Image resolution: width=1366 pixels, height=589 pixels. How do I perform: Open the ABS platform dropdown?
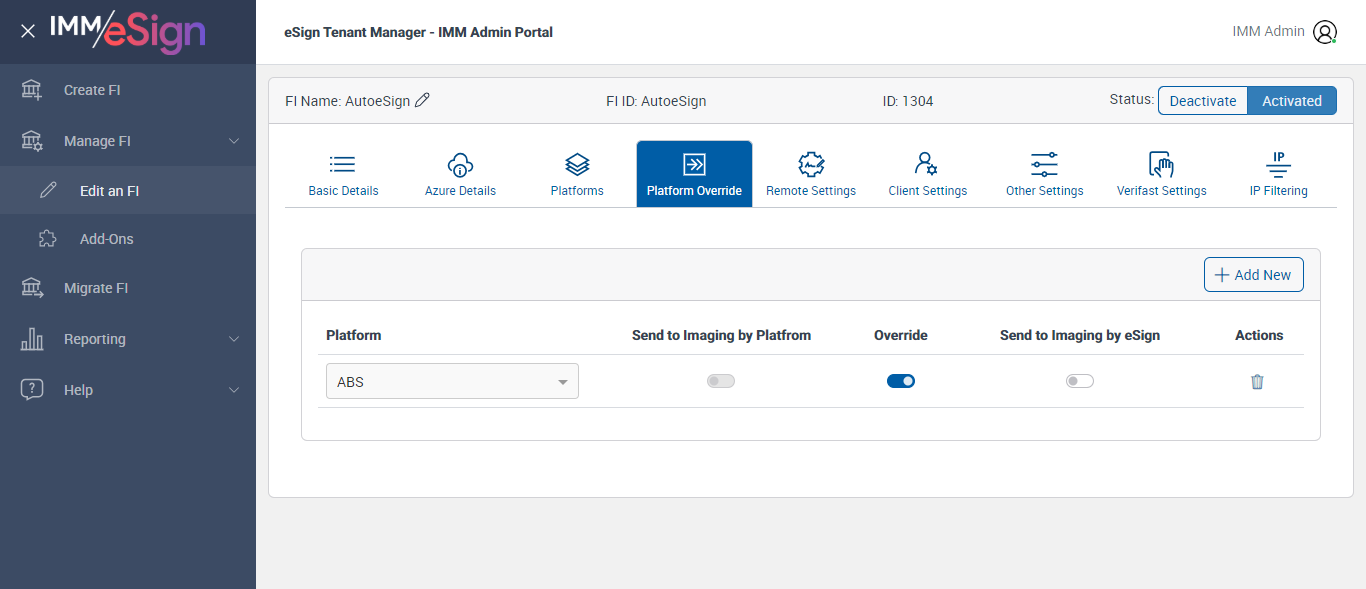coord(452,381)
